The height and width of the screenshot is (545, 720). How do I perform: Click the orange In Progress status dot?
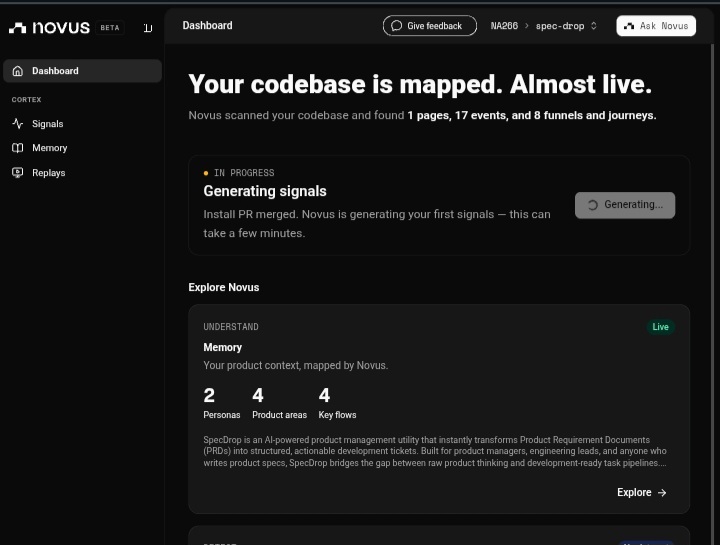pyautogui.click(x=206, y=173)
